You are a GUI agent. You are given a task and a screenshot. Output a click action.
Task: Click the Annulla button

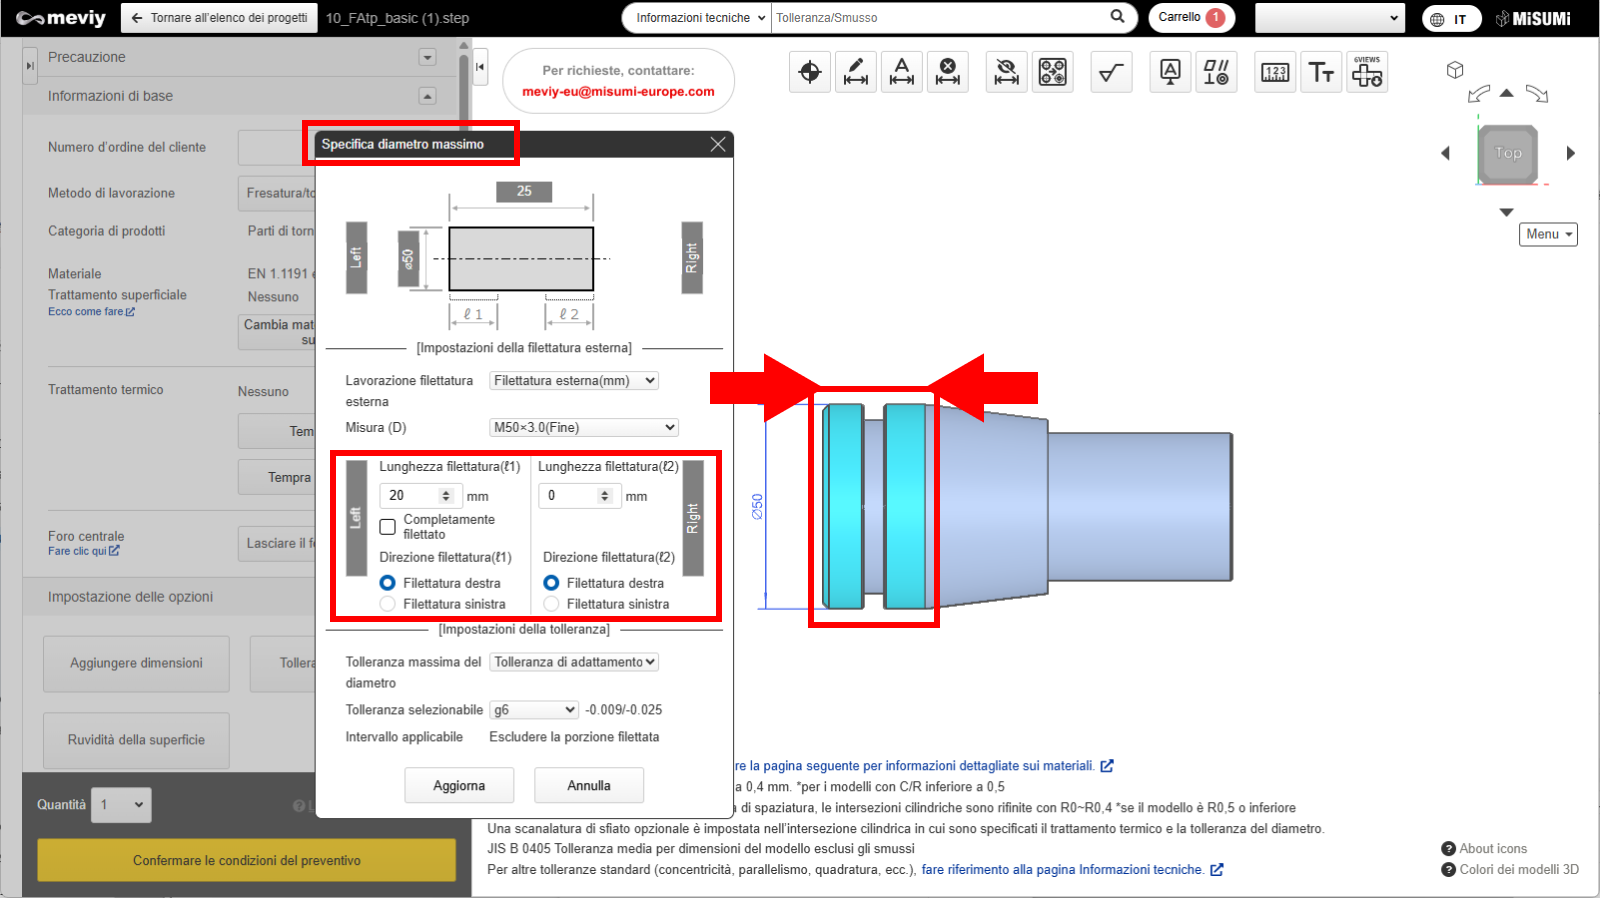[589, 786]
